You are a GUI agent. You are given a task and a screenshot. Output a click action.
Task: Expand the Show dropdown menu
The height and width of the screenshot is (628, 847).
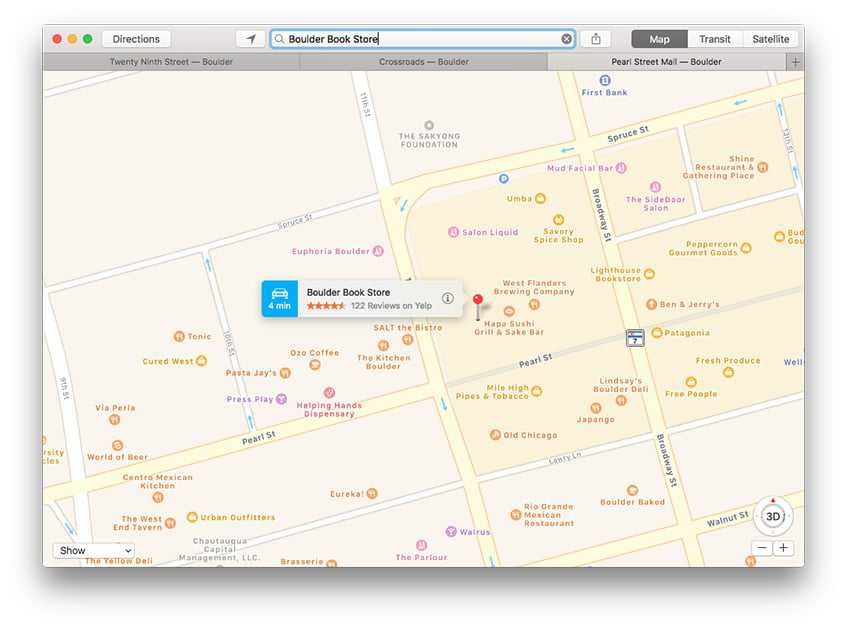[x=93, y=550]
